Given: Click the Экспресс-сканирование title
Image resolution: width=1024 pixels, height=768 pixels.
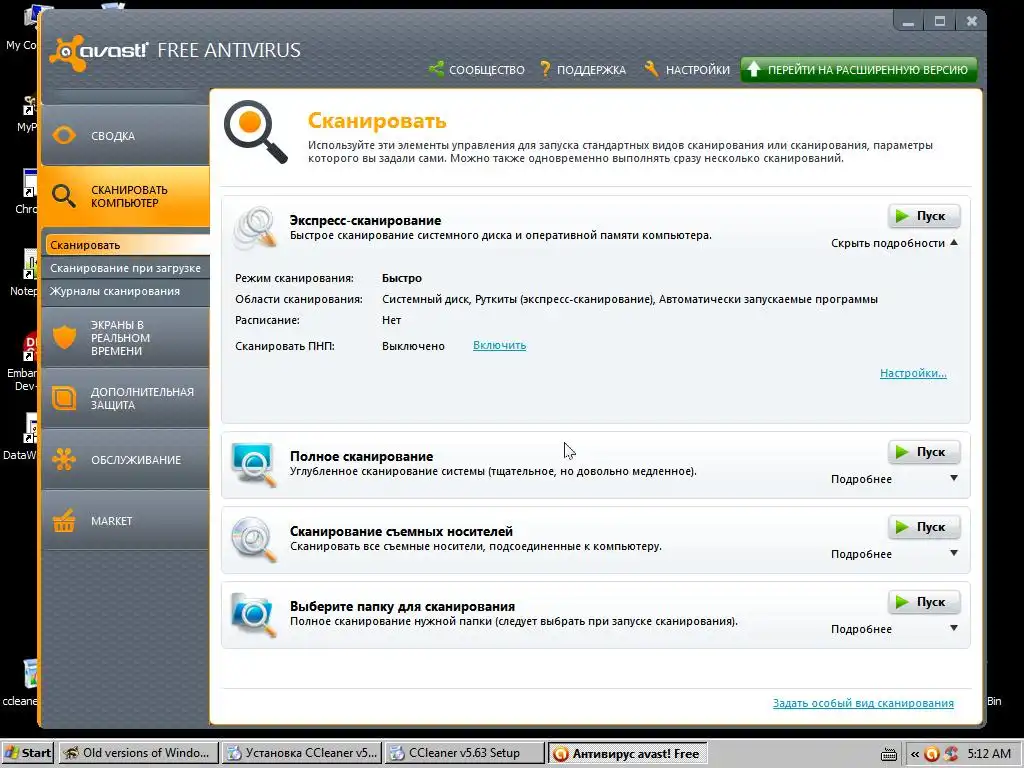Looking at the screenshot, I should (x=365, y=220).
